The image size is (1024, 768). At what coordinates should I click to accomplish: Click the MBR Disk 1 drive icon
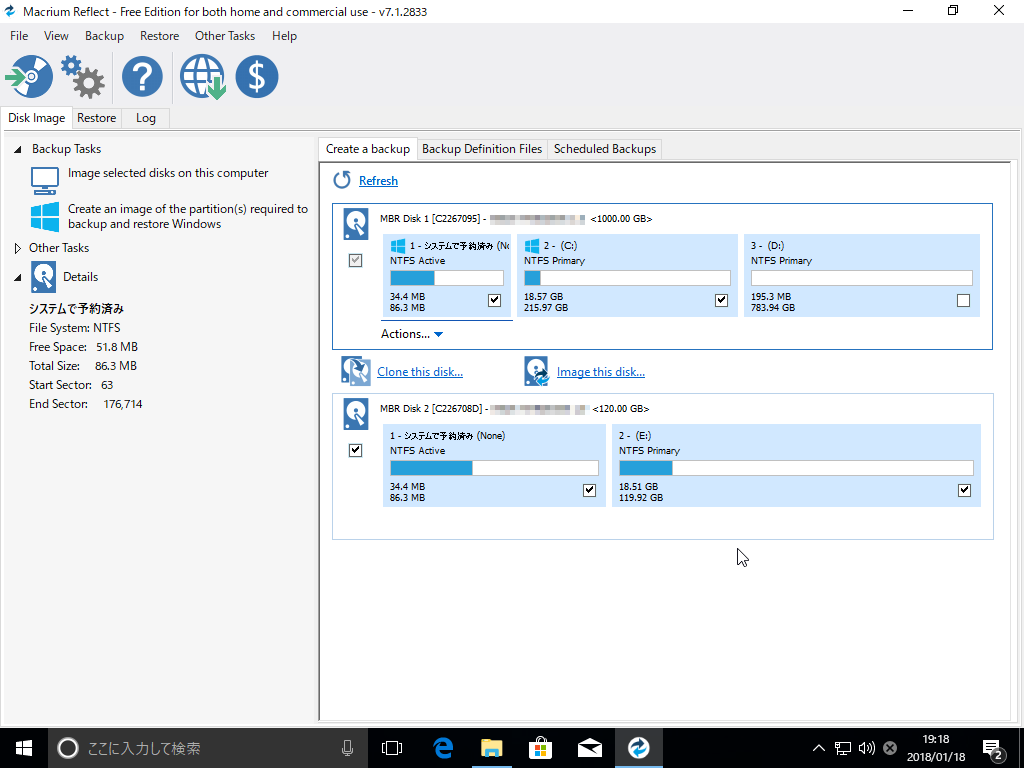pos(356,224)
